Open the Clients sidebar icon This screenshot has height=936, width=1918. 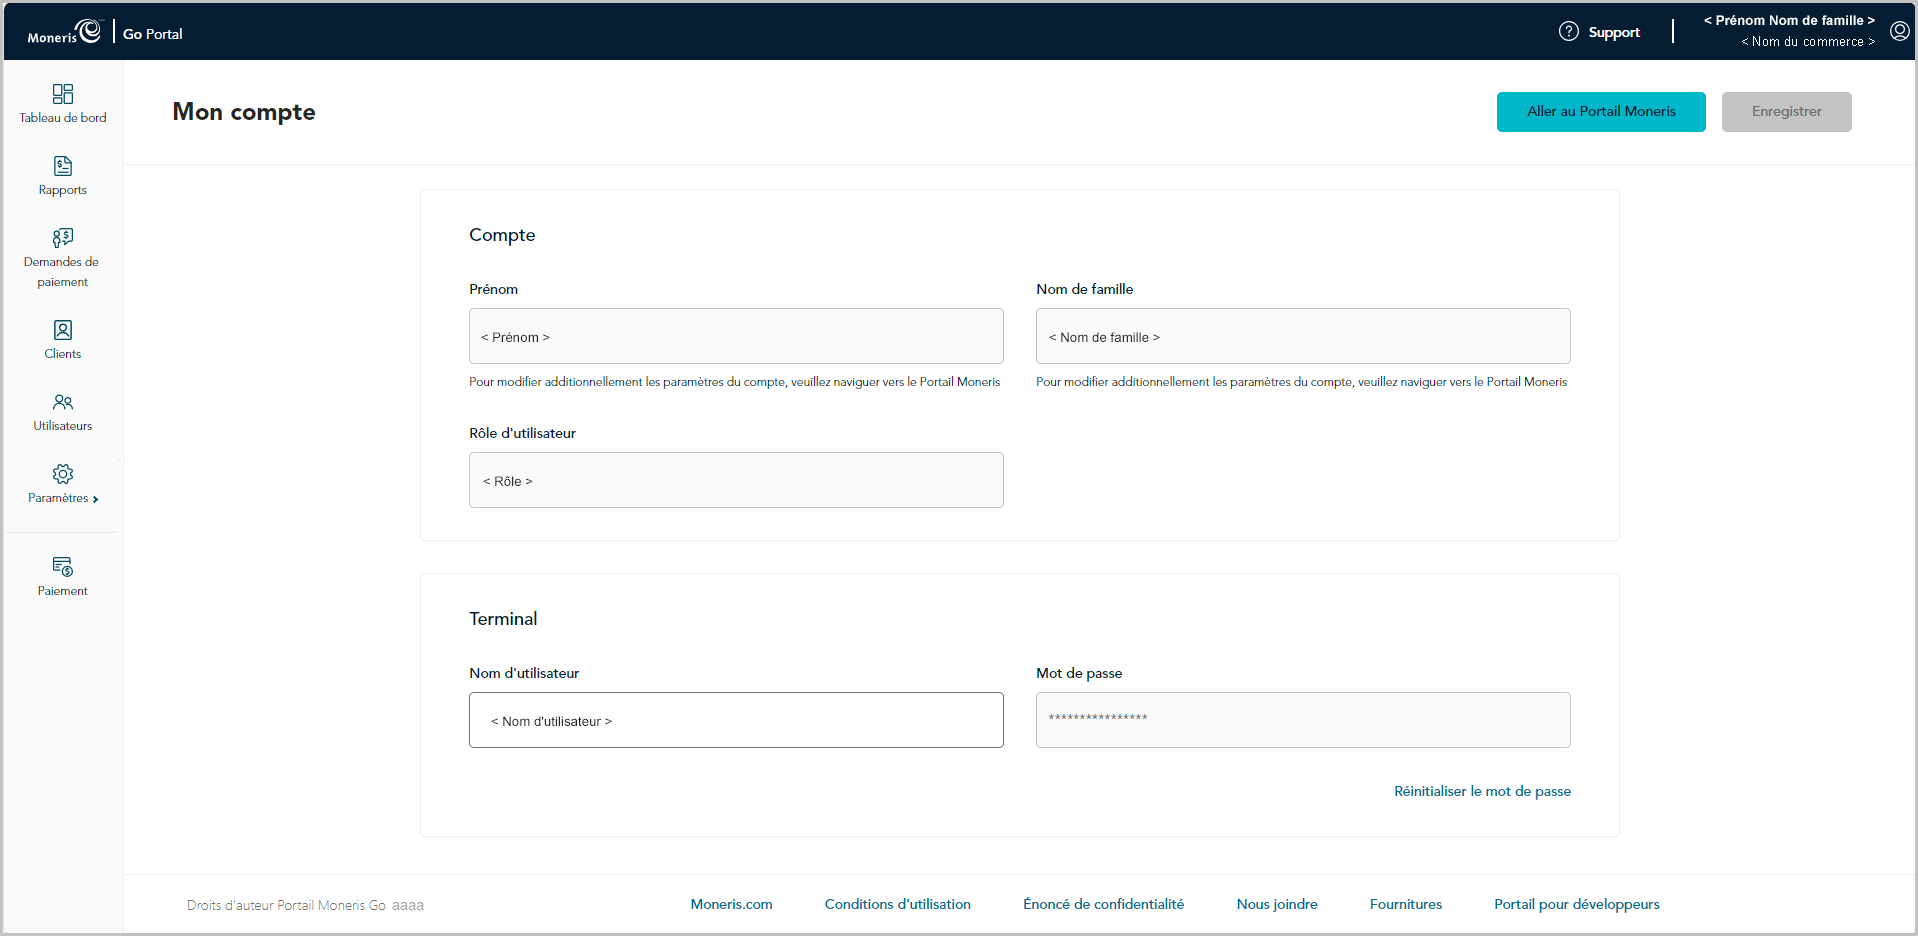point(63,330)
